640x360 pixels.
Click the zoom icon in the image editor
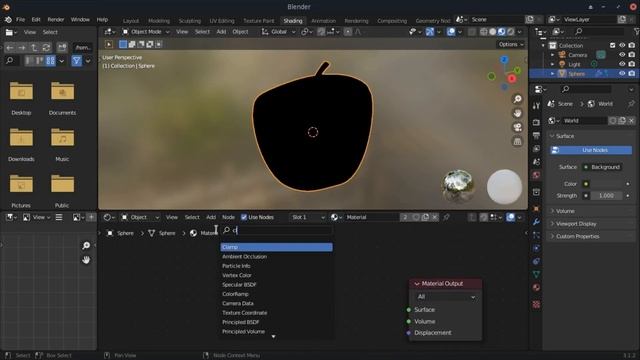coord(86,245)
